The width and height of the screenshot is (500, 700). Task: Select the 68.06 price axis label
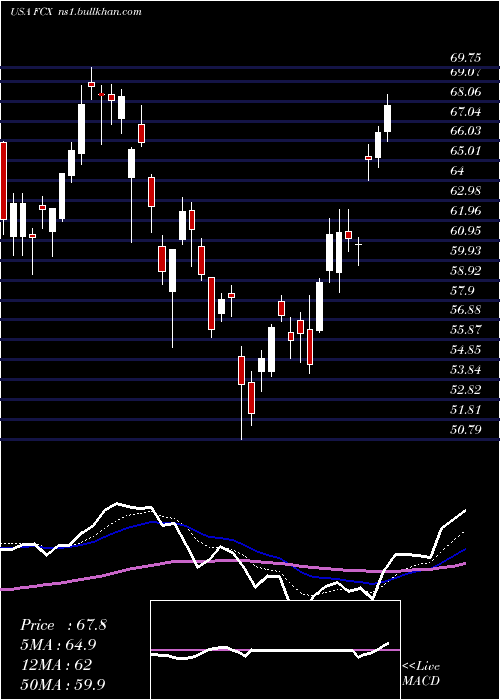pos(466,92)
